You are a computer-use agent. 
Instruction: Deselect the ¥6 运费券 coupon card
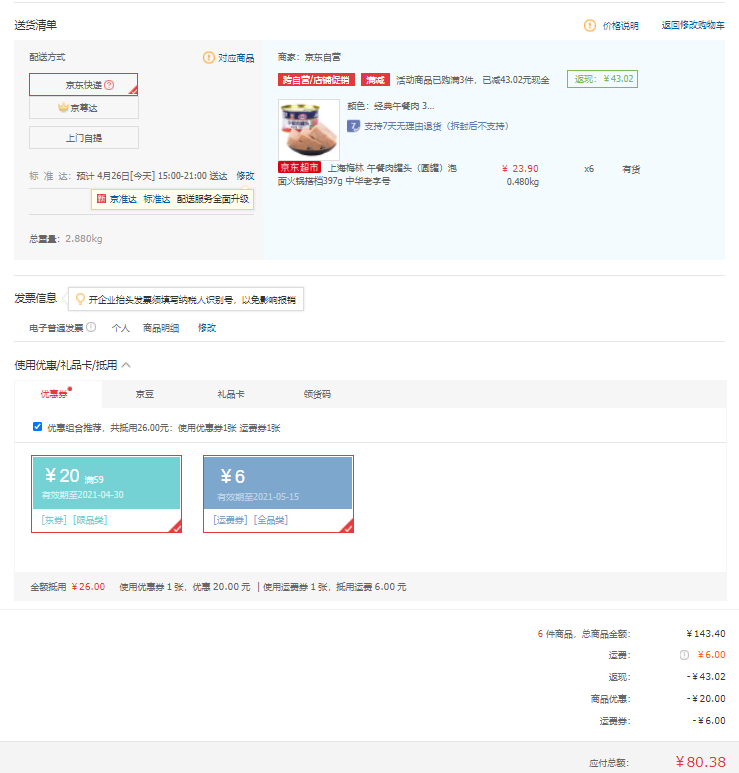point(278,494)
